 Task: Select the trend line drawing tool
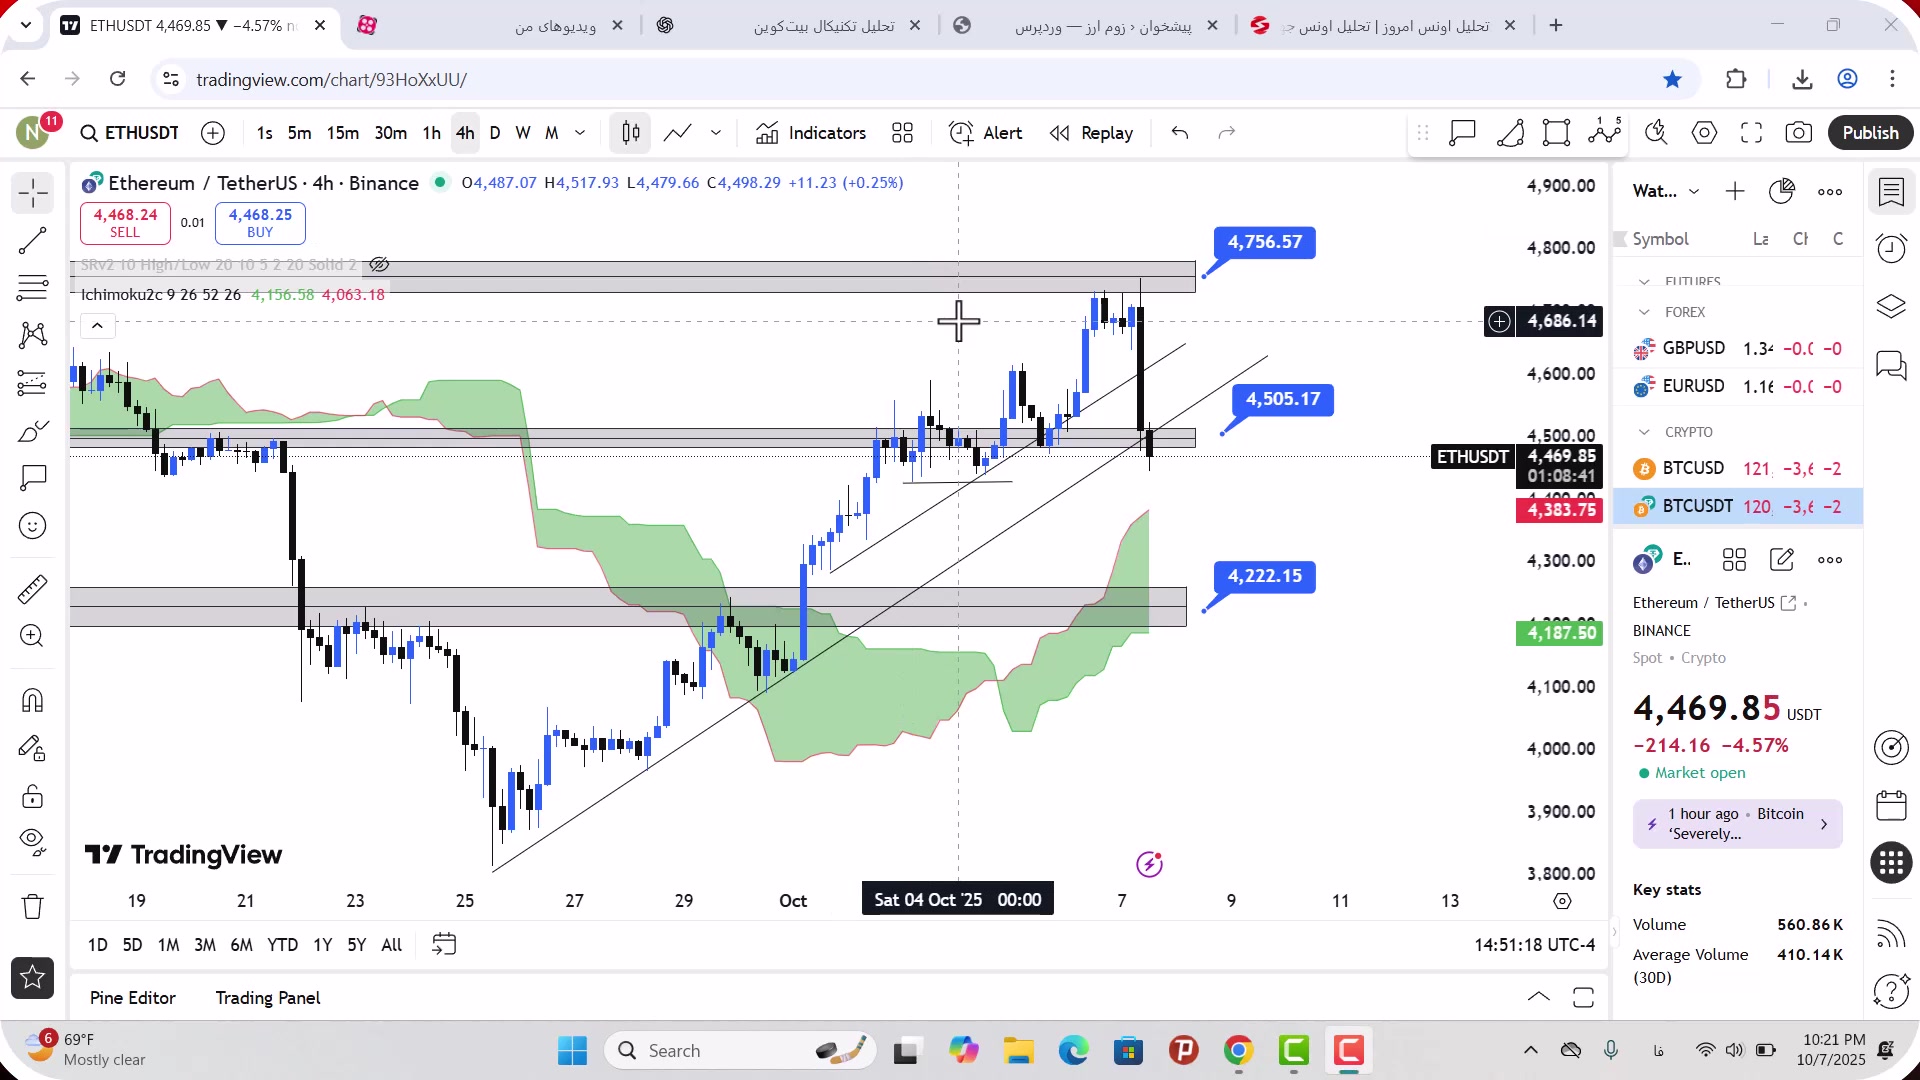32,240
